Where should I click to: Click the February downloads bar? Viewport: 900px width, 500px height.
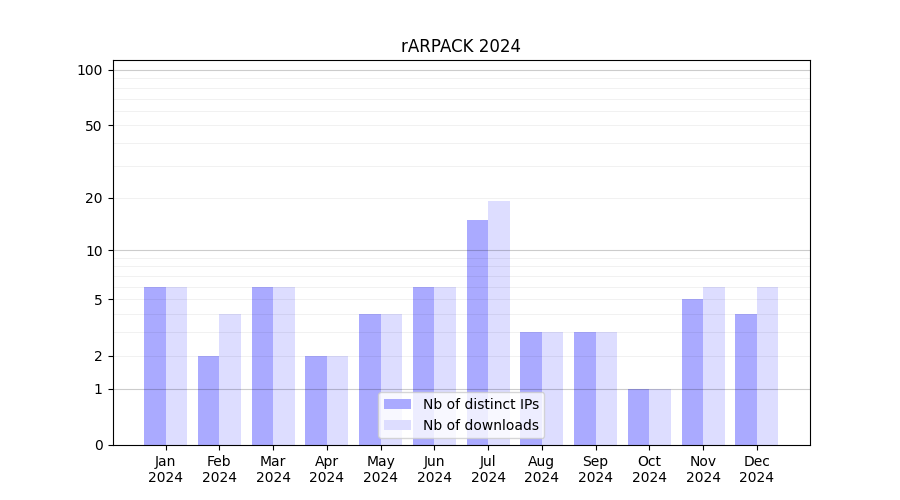pos(230,379)
